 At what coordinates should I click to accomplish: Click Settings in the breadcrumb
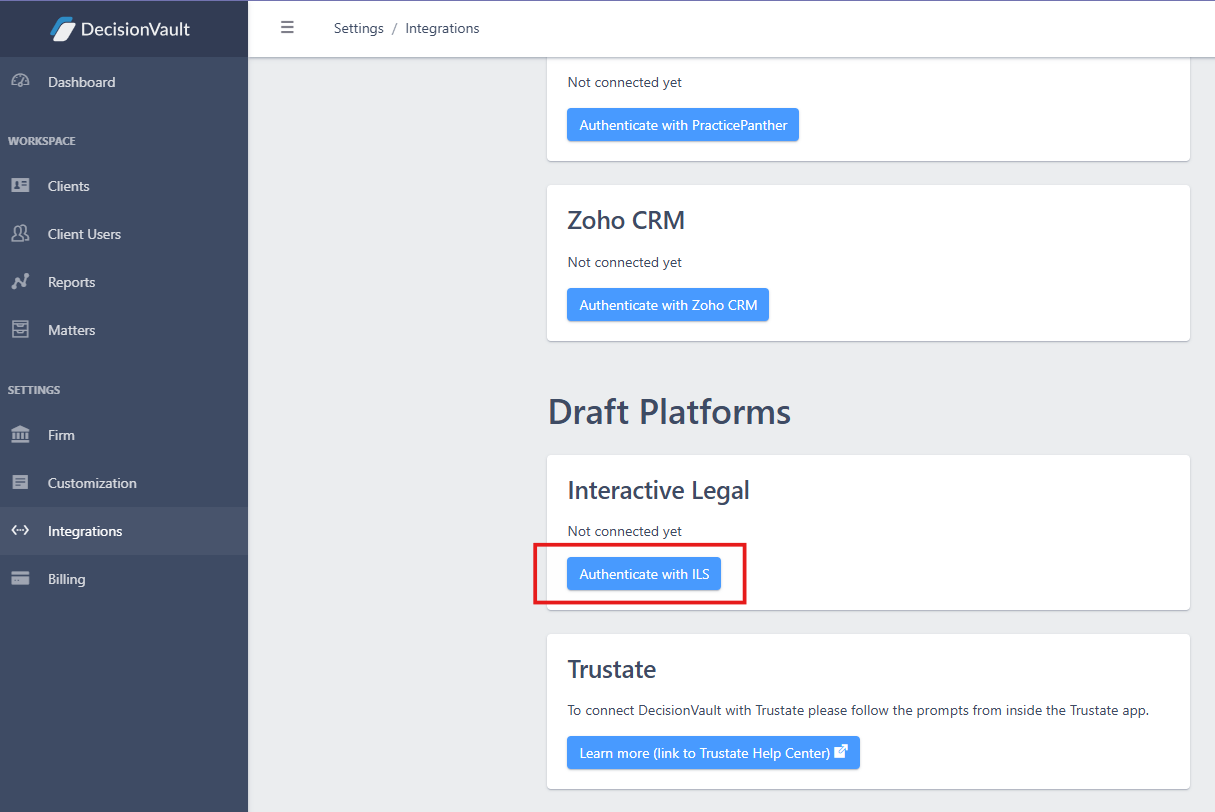point(359,28)
